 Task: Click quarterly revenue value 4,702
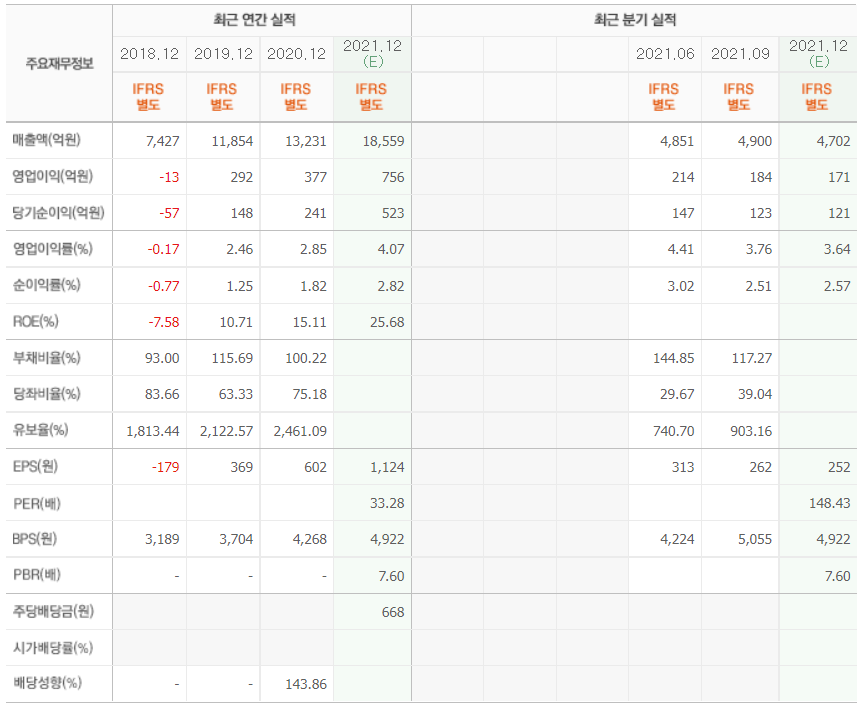(834, 141)
